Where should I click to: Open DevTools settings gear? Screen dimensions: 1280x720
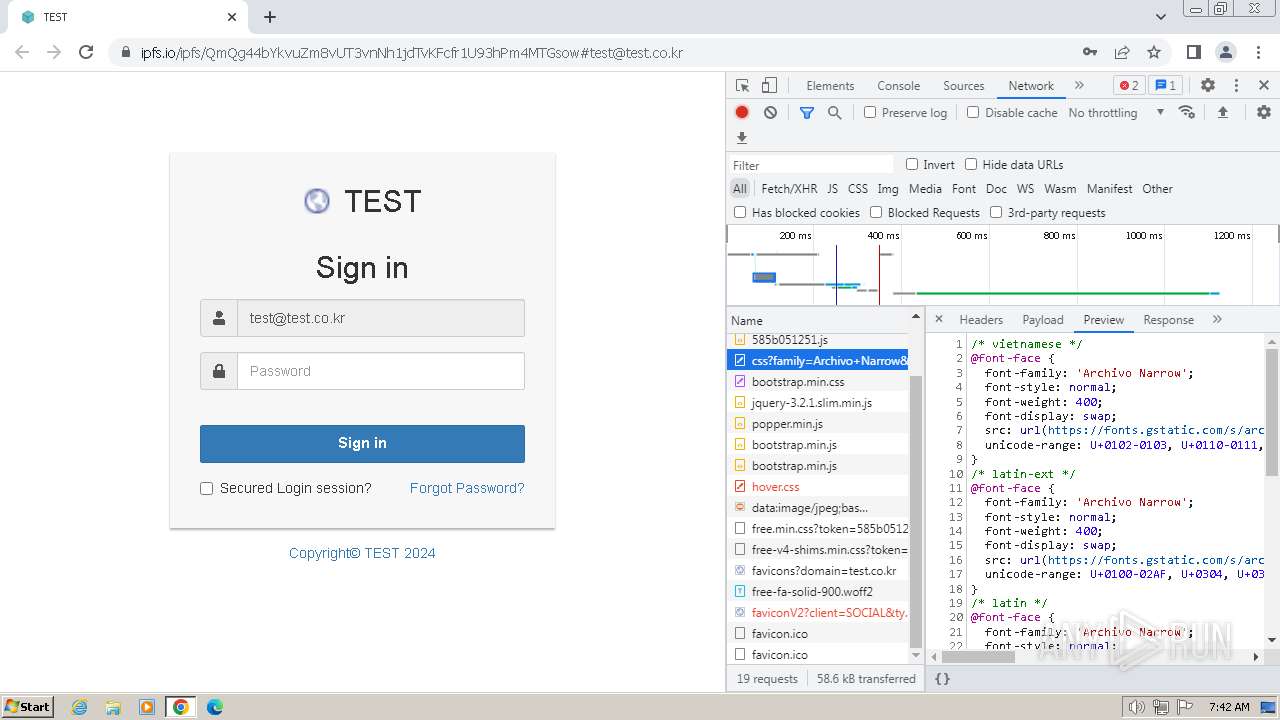[1208, 86]
